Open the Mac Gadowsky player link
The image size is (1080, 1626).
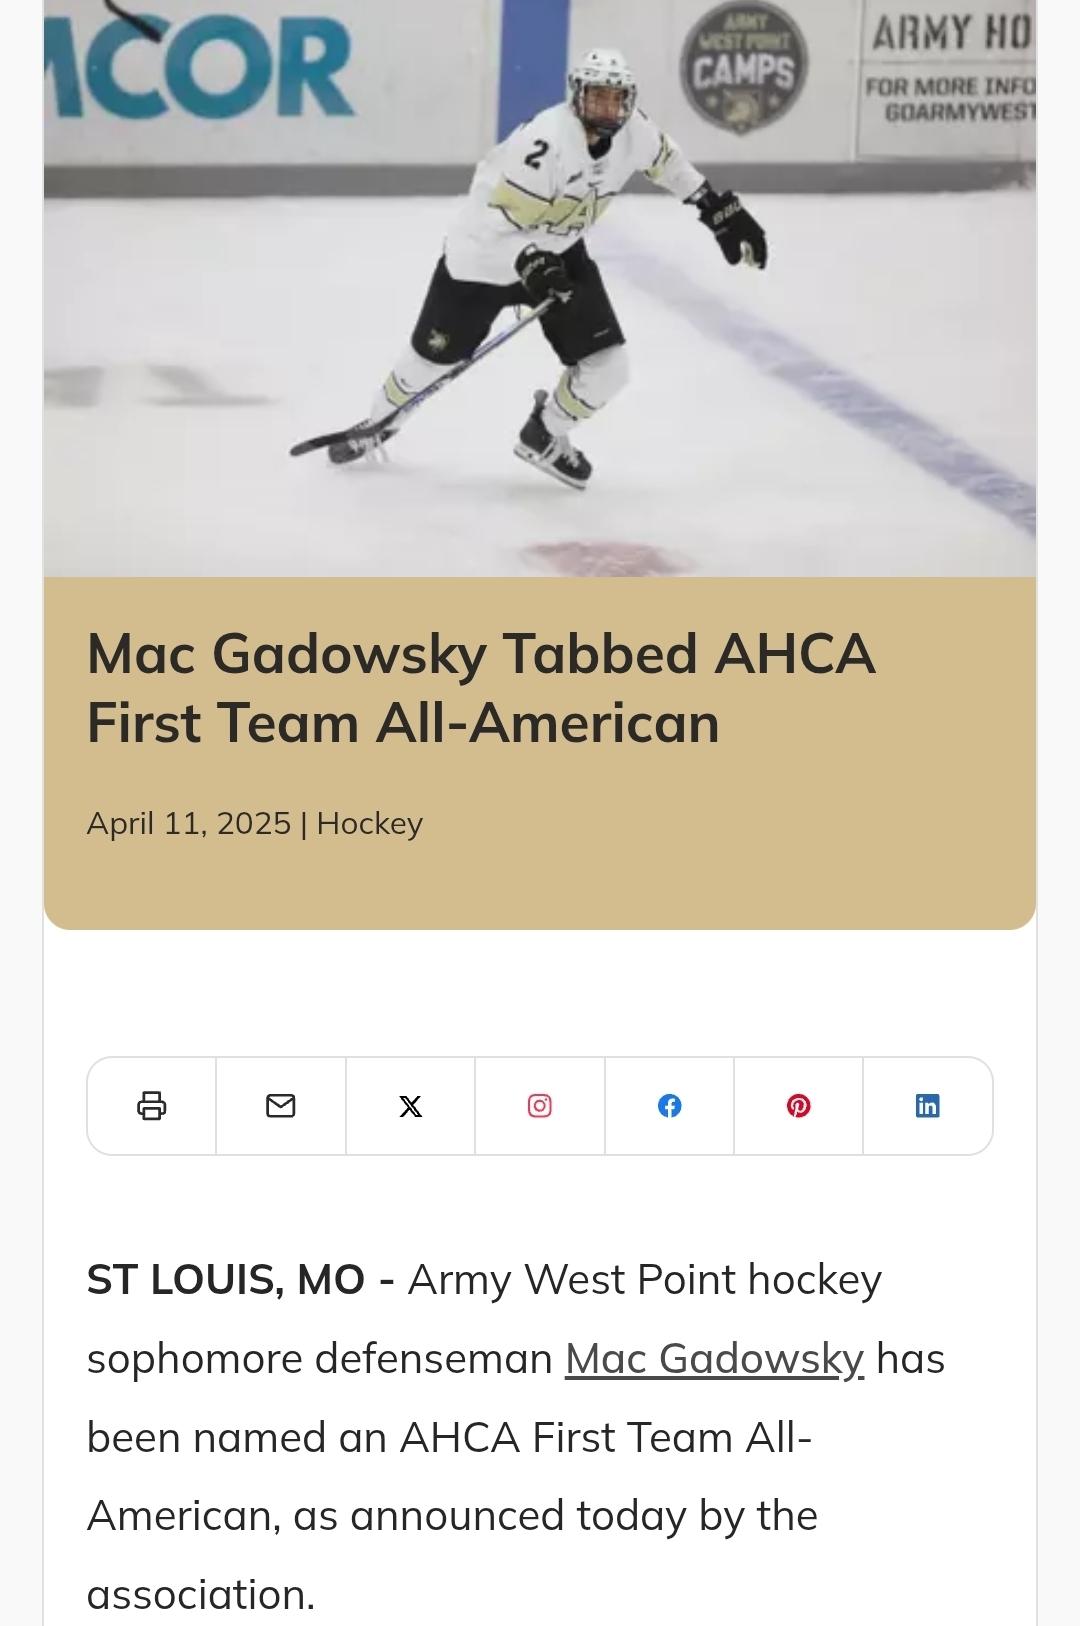[x=714, y=1359]
